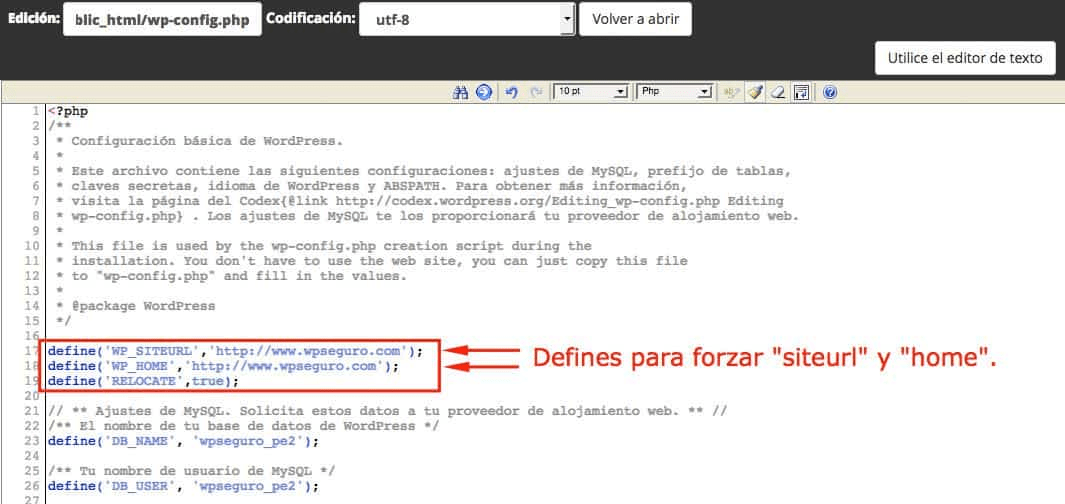Click Utilice el editor de texto button
The image size is (1065, 504).
965,58
